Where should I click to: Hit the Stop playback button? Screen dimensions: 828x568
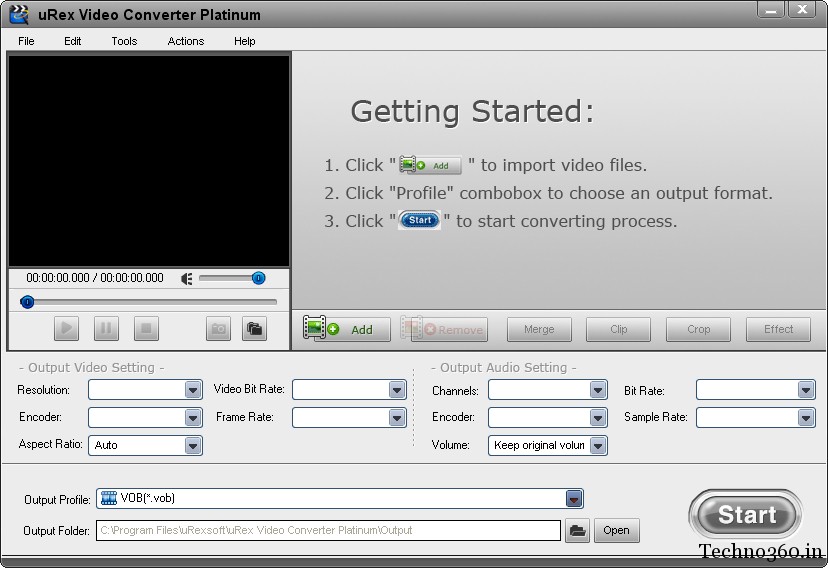click(x=146, y=328)
